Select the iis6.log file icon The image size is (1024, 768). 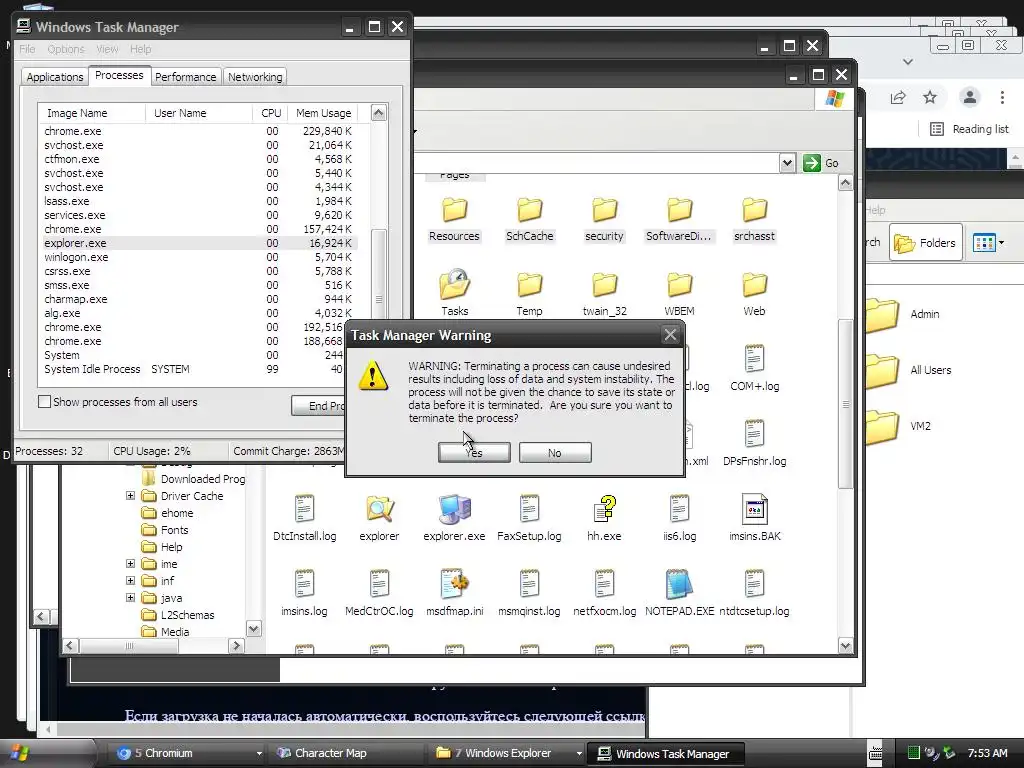pyautogui.click(x=680, y=509)
